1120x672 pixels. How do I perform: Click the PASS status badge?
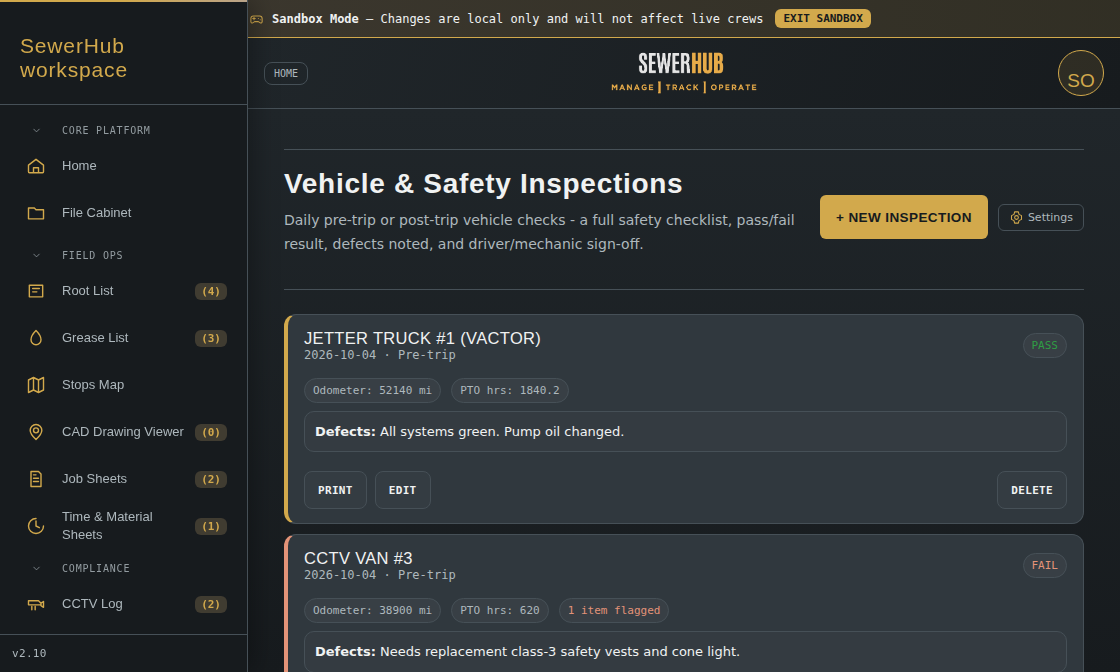point(1044,346)
